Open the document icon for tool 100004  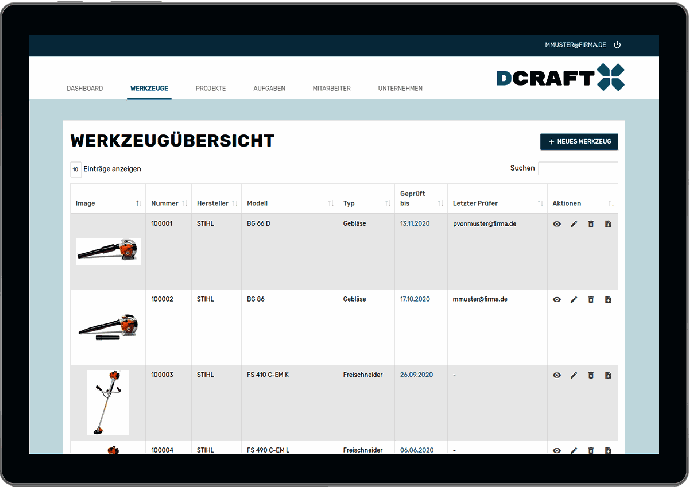point(608,450)
